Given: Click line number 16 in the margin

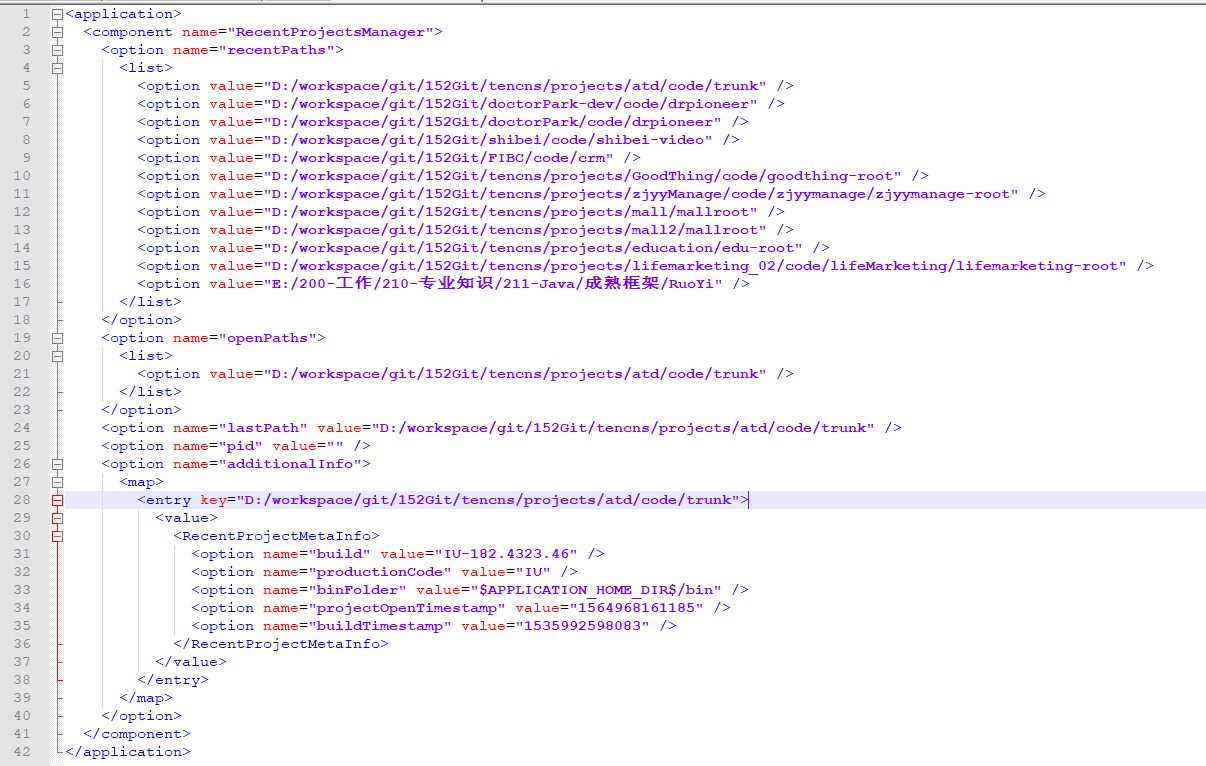Looking at the screenshot, I should coord(22,284).
